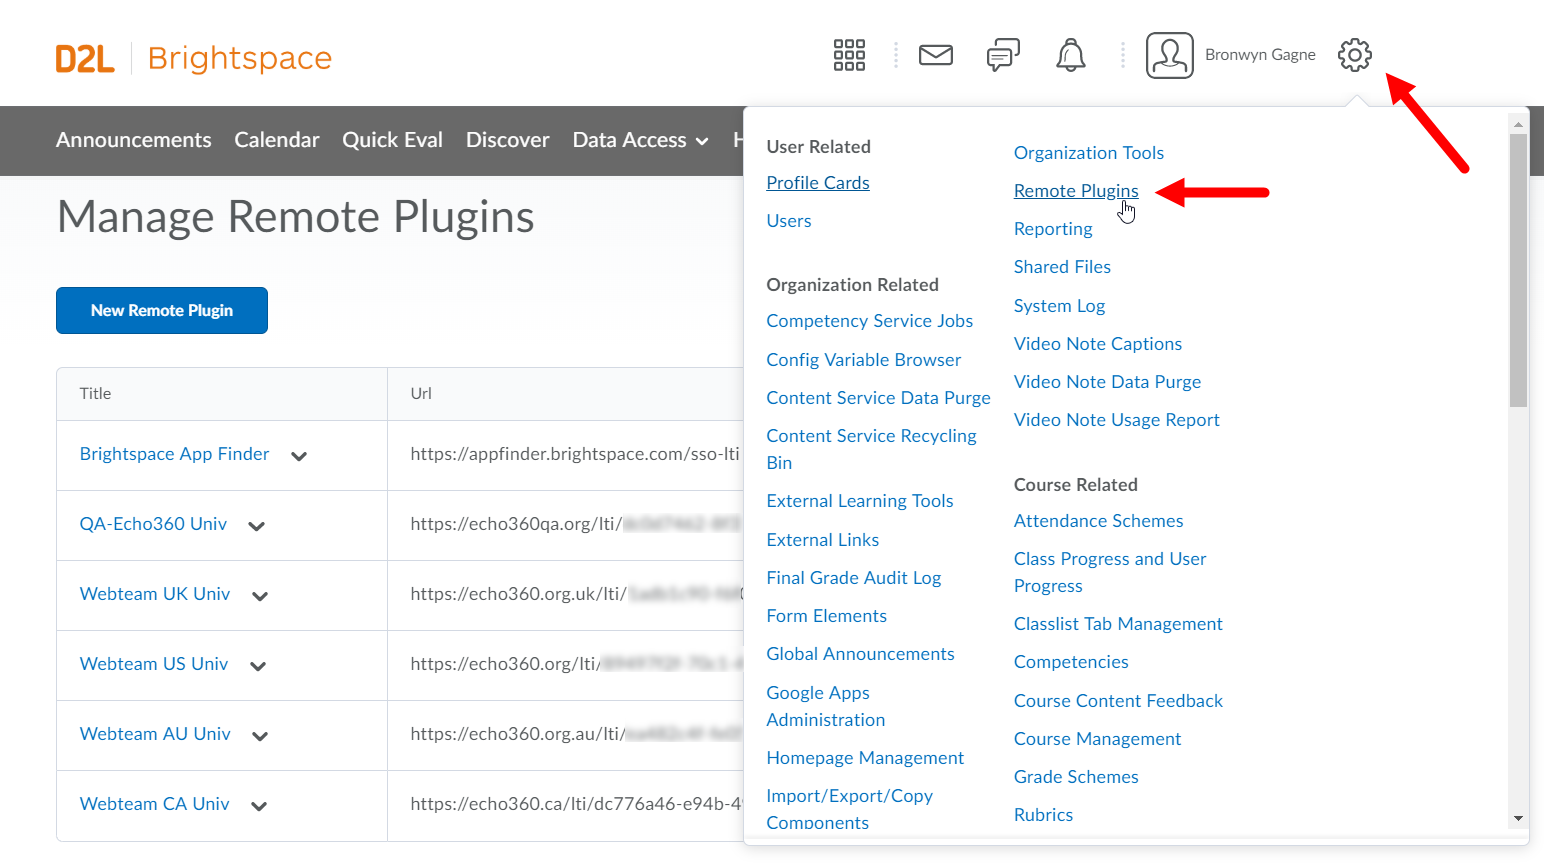This screenshot has width=1544, height=863.
Task: Click the New Remote Plugin button
Action: 162,310
